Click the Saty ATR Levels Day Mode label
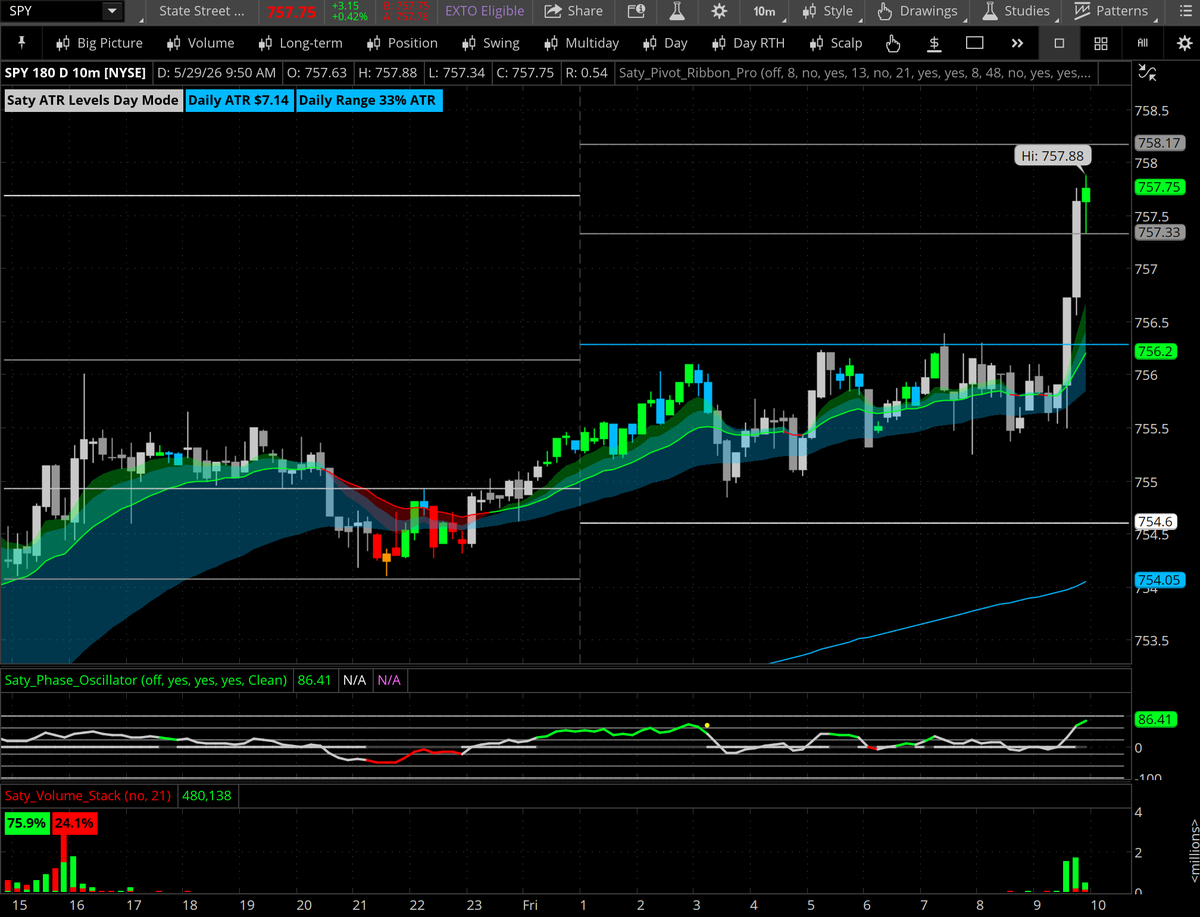Image resolution: width=1200 pixels, height=917 pixels. pos(92,100)
